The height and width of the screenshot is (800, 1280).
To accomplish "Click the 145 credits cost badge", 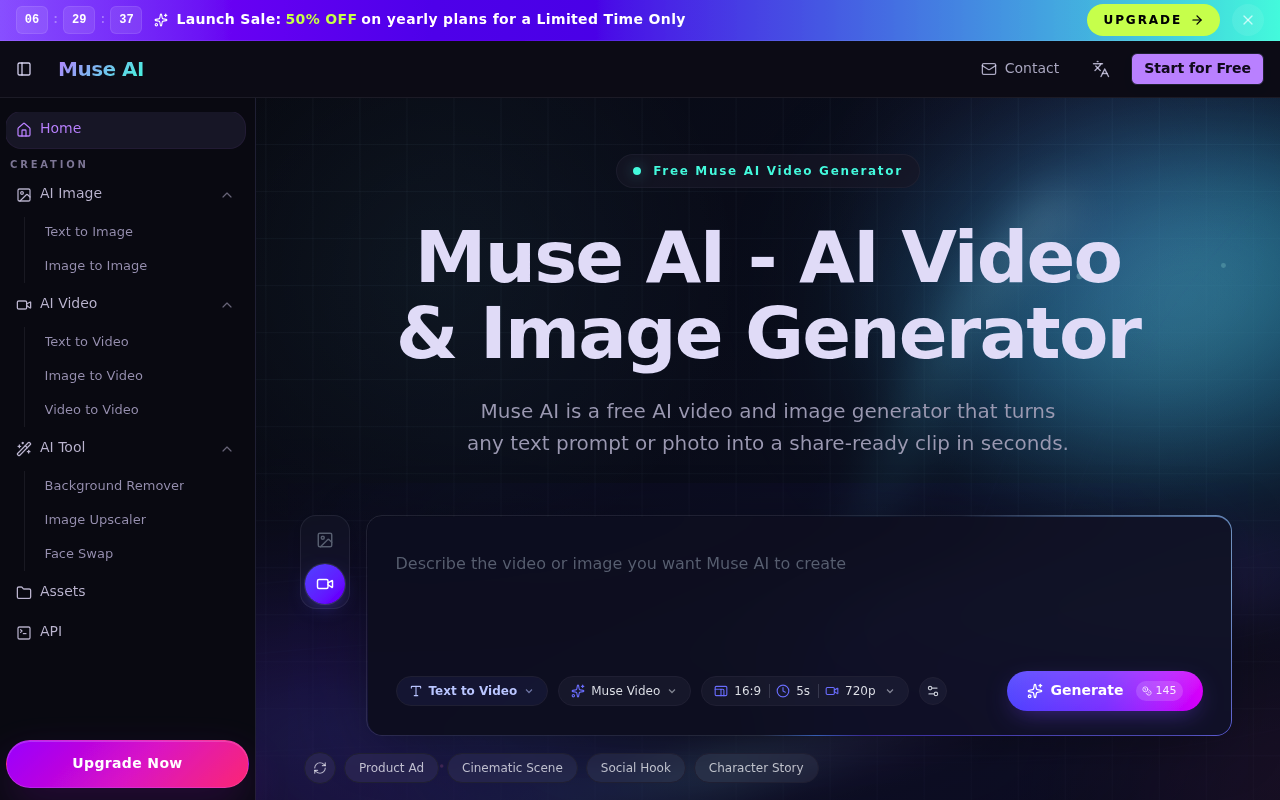I will pyautogui.click(x=1160, y=691).
